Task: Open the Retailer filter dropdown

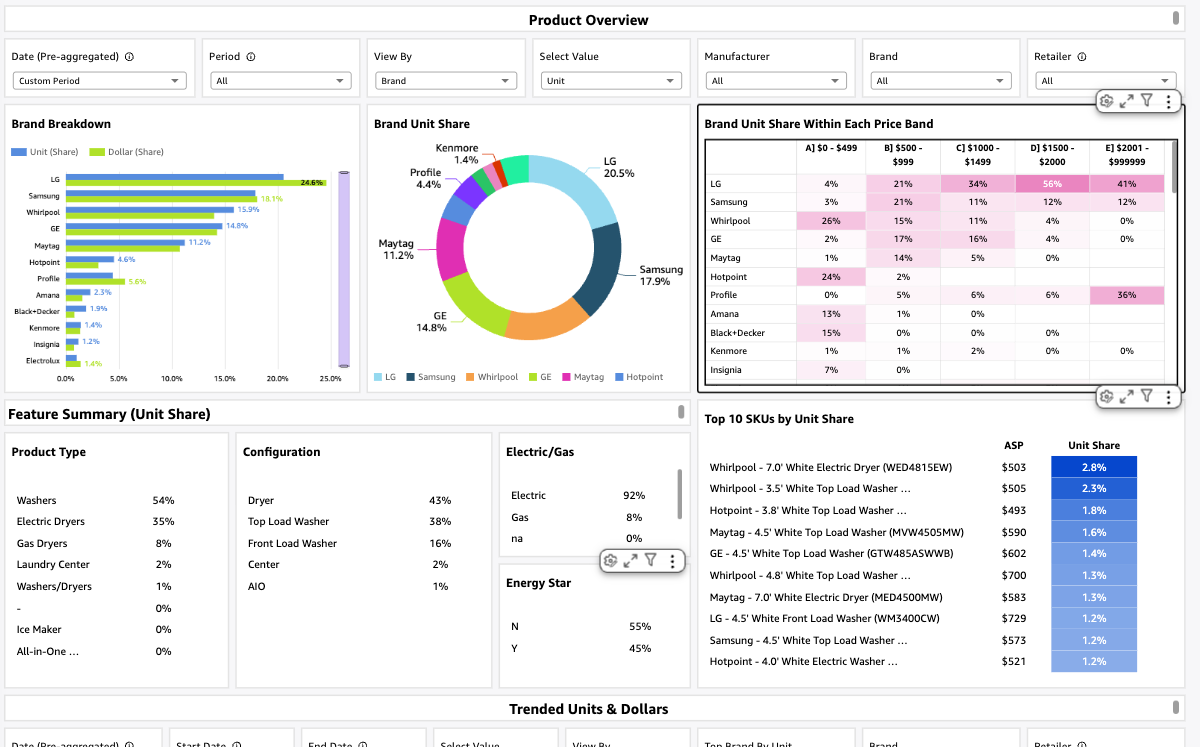Action: tap(1105, 81)
